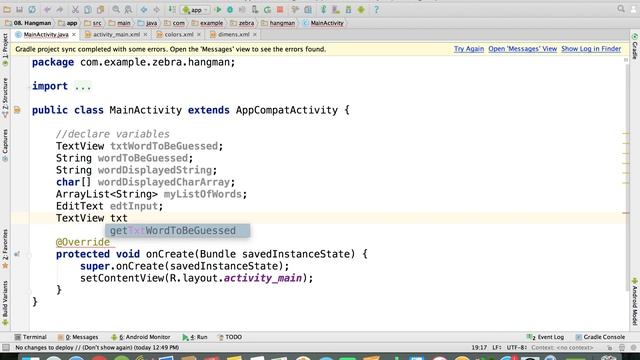This screenshot has height=360, width=640.
Task: Open the Captures tool window
Action: (x=5, y=145)
